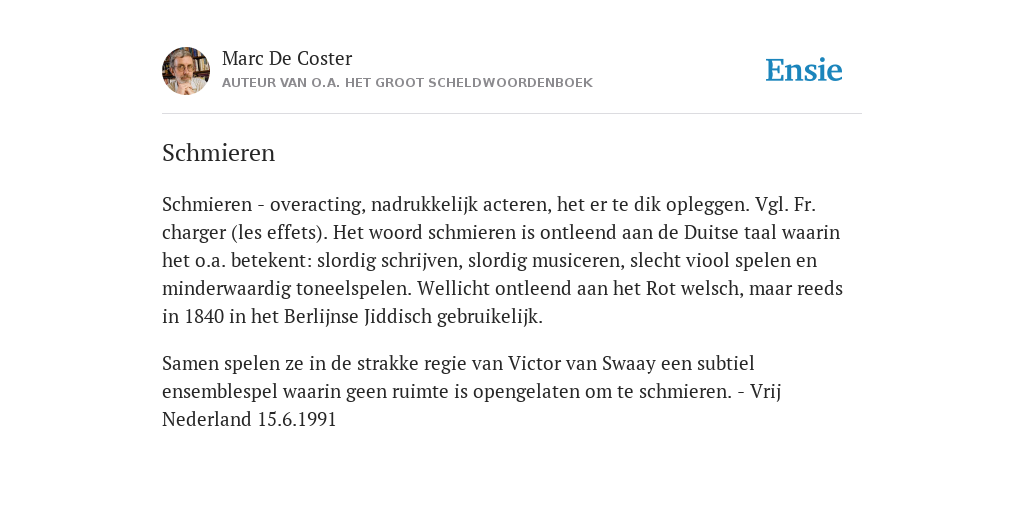Click the Vrij Nederland quotation paragraph
Viewport: 1024px width, 512px height.
click(472, 391)
